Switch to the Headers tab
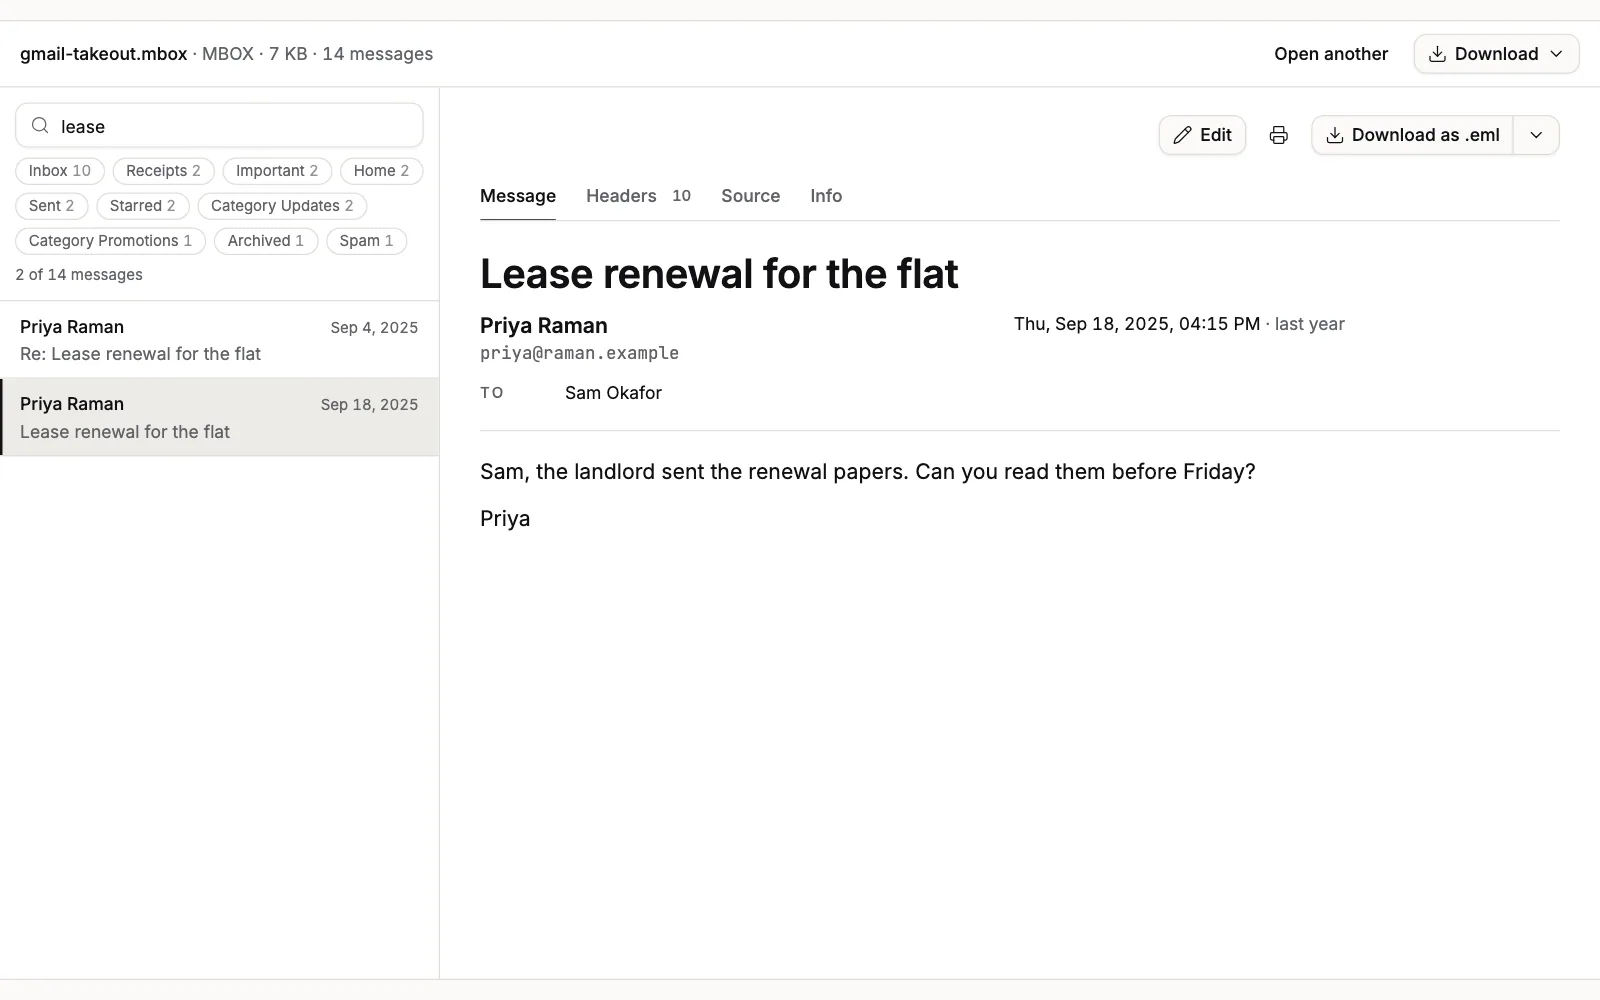Image resolution: width=1600 pixels, height=1000 pixels. coord(638,196)
